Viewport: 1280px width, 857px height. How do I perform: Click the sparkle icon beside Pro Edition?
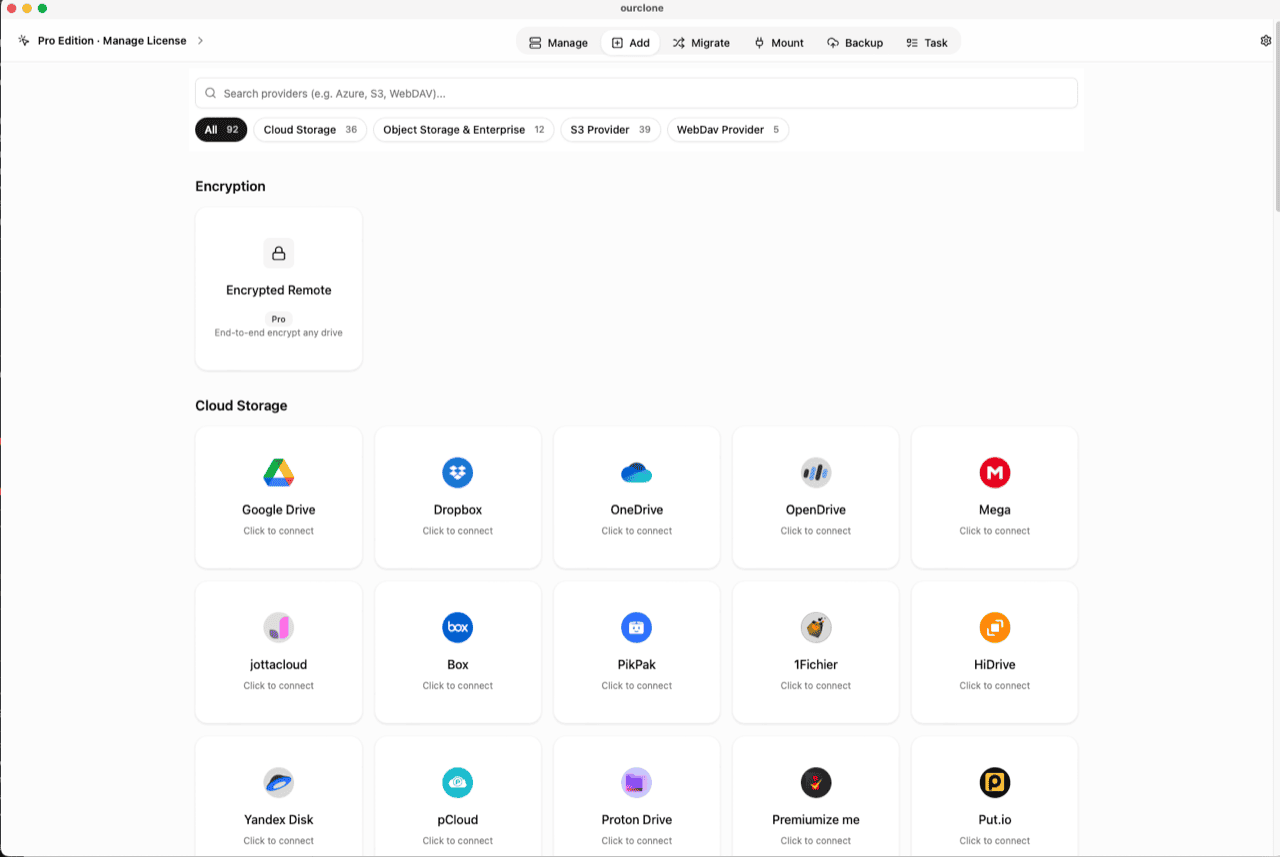coord(24,41)
